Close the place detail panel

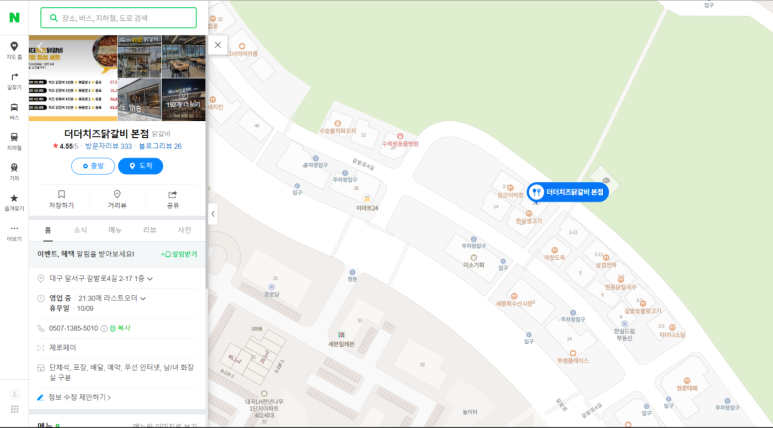coord(218,45)
